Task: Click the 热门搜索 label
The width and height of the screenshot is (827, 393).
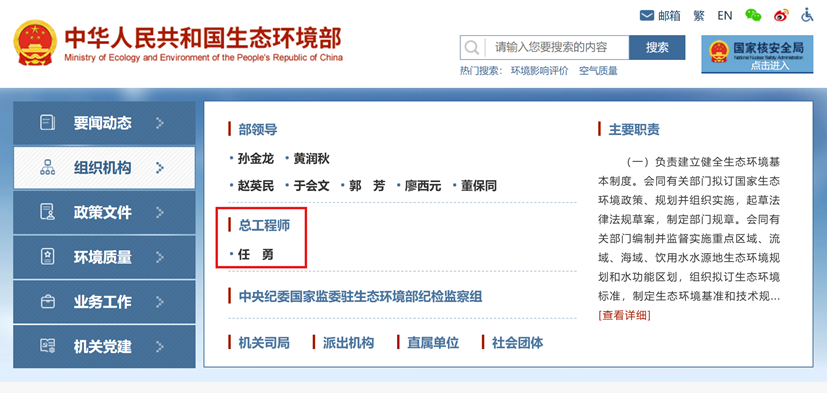Action: coord(481,71)
